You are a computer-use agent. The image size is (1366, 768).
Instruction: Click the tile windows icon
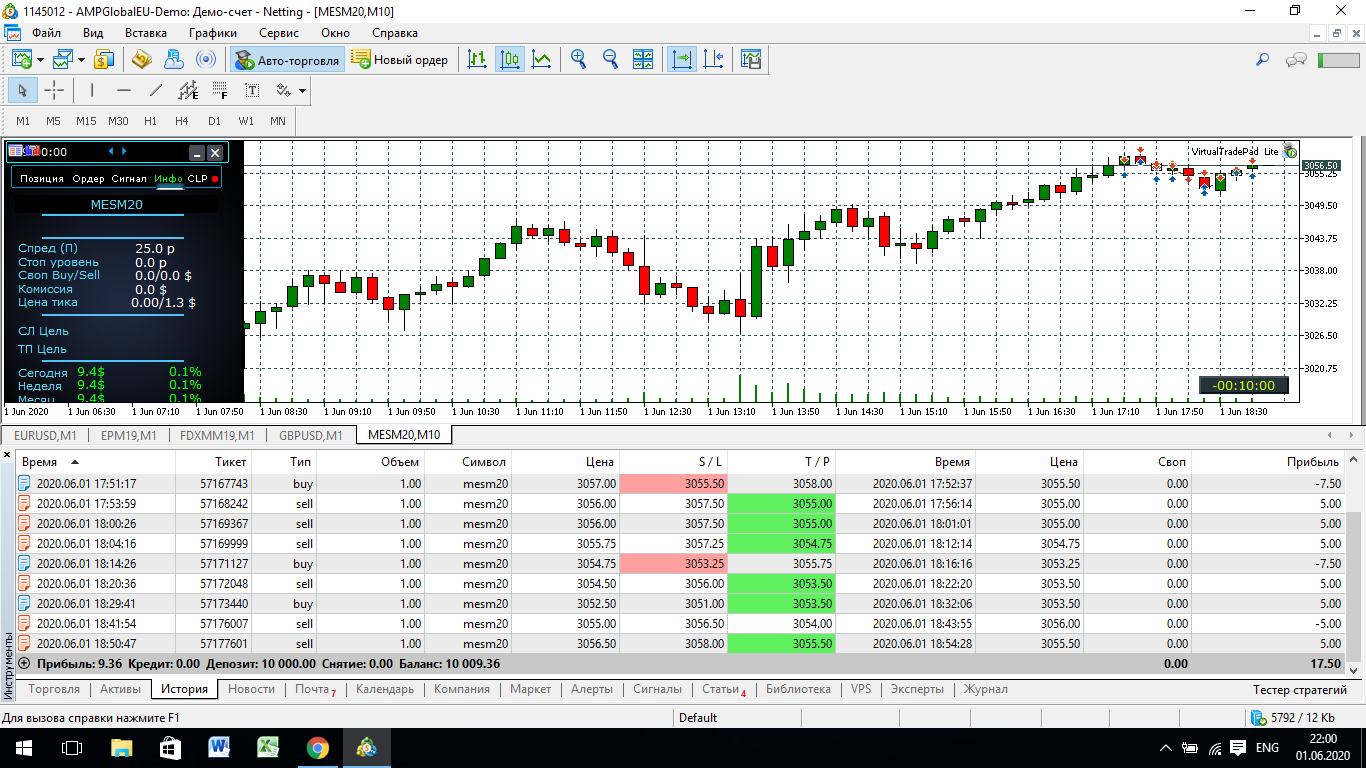click(x=643, y=59)
